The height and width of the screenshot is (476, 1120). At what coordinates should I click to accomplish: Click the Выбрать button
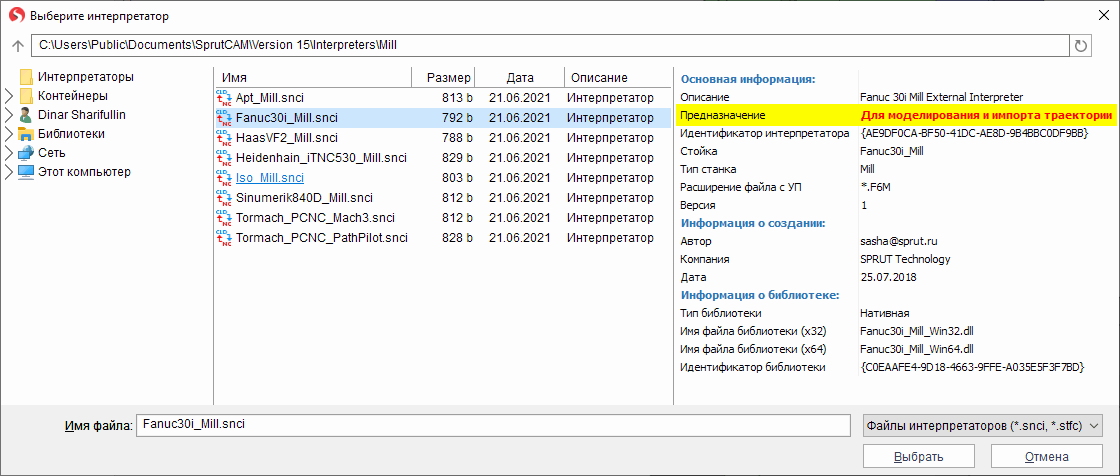click(921, 457)
